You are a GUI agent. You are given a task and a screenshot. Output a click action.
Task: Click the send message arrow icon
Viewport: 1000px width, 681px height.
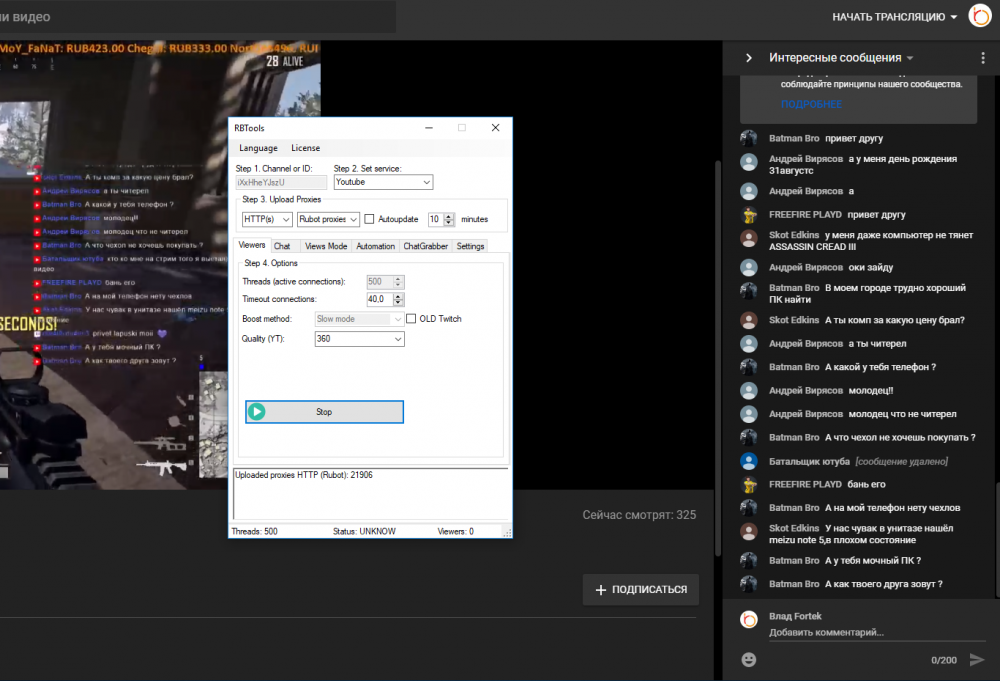point(977,660)
